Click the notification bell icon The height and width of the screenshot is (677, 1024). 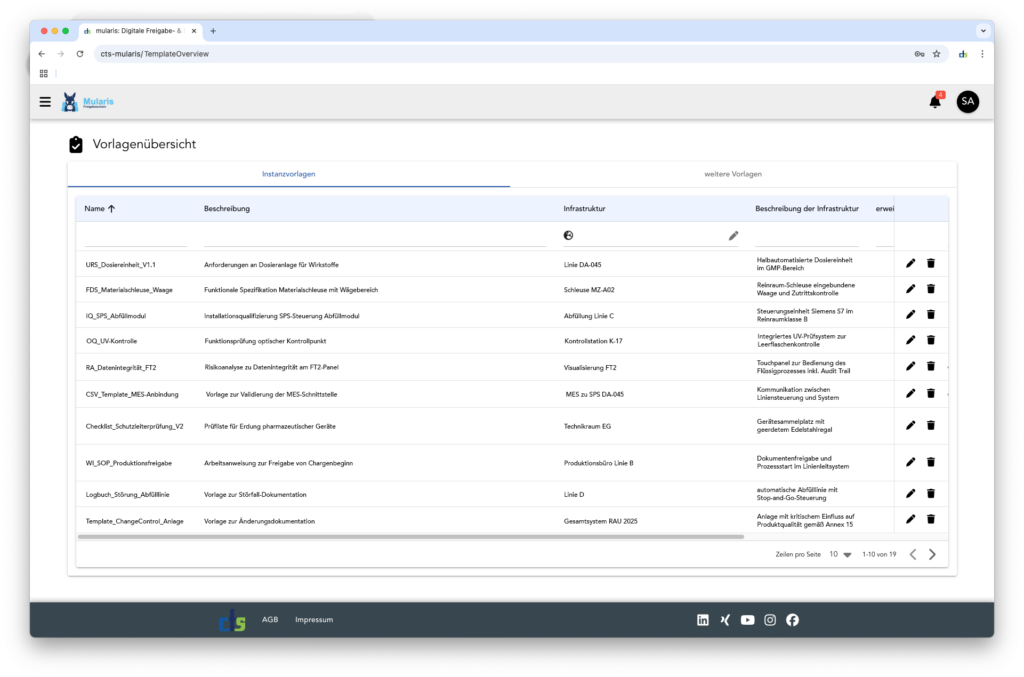click(935, 102)
